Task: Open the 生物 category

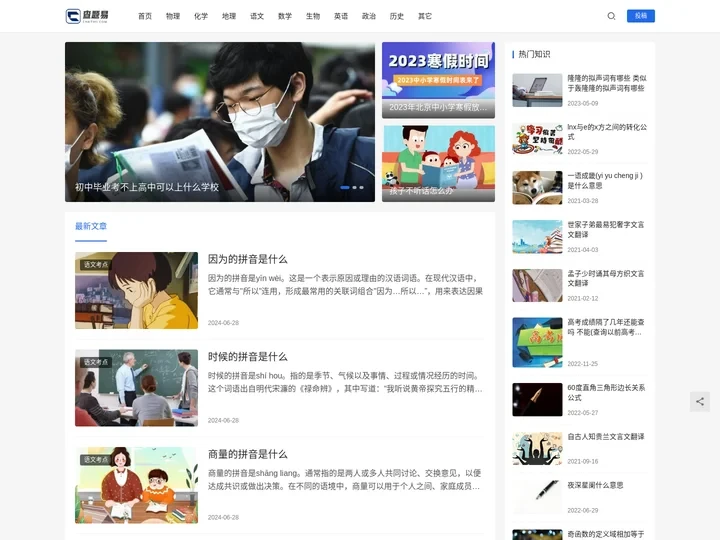Action: point(313,16)
